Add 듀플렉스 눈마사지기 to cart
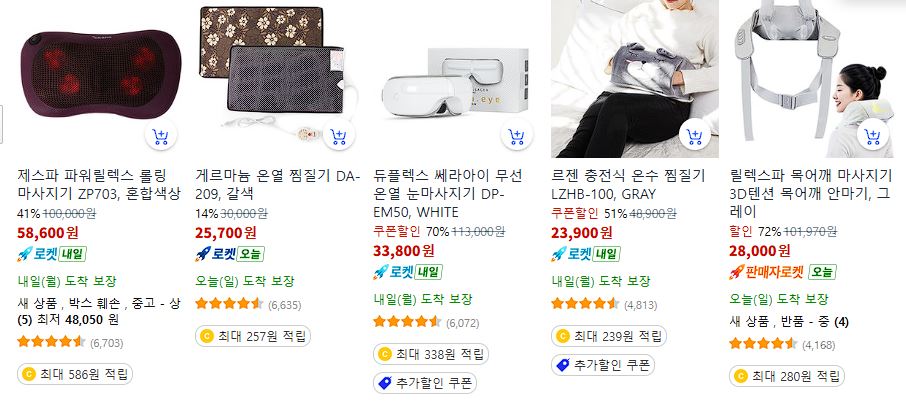Image resolution: width=906 pixels, height=415 pixels. (x=517, y=136)
